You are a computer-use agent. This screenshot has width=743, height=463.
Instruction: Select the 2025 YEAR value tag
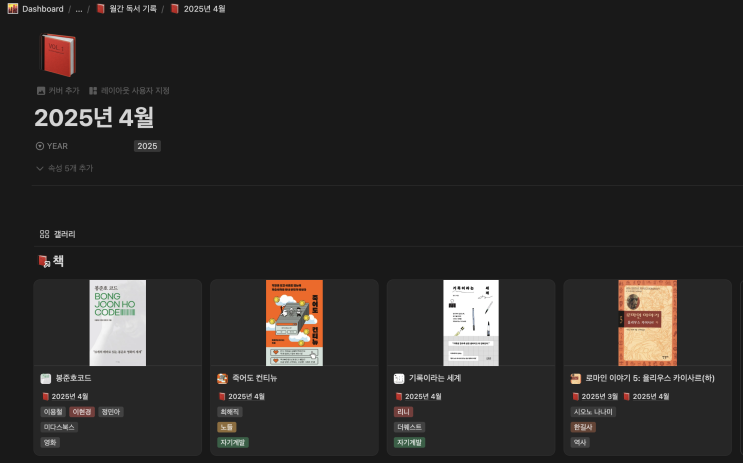147,146
